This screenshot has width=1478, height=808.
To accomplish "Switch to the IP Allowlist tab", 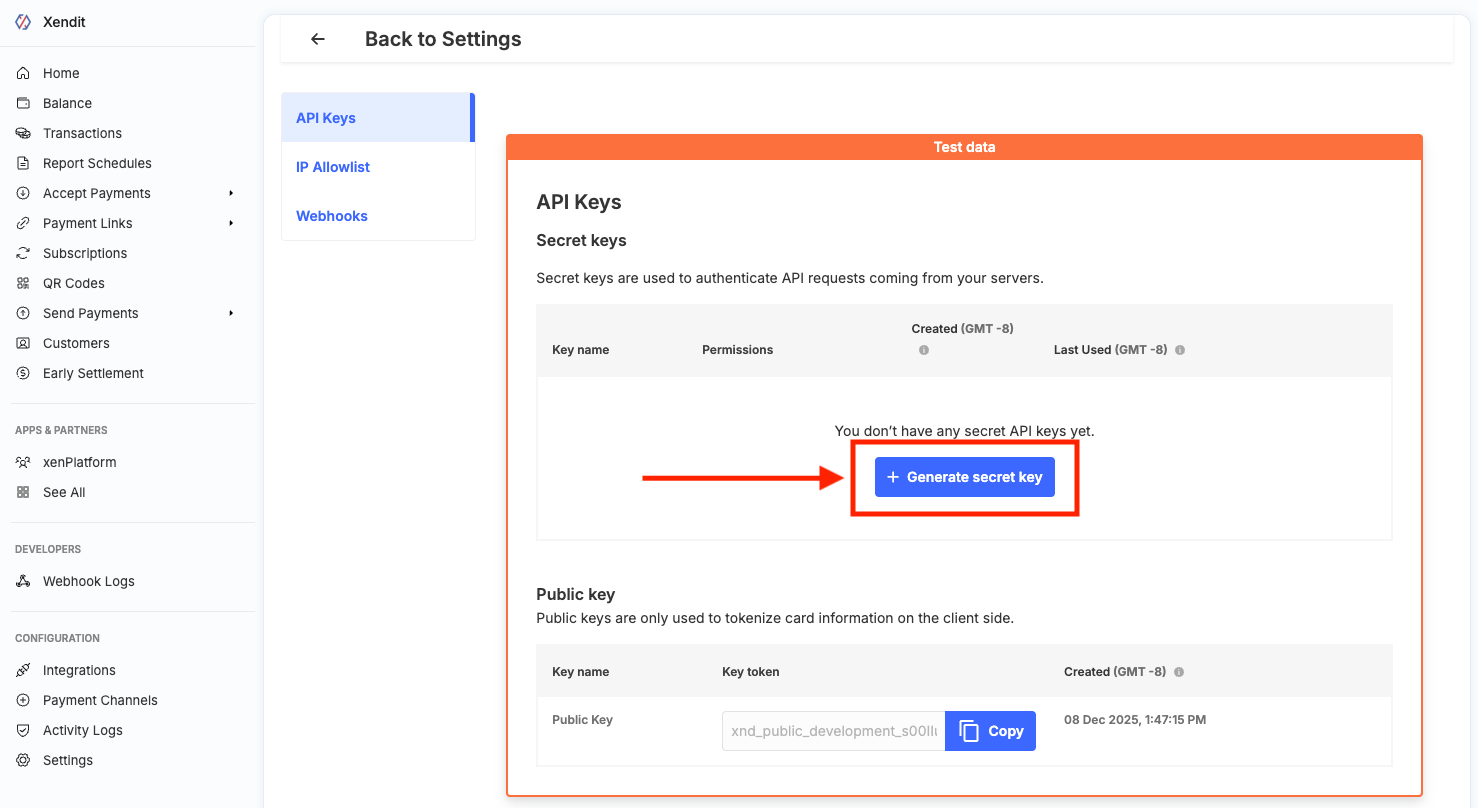I will (x=378, y=167).
